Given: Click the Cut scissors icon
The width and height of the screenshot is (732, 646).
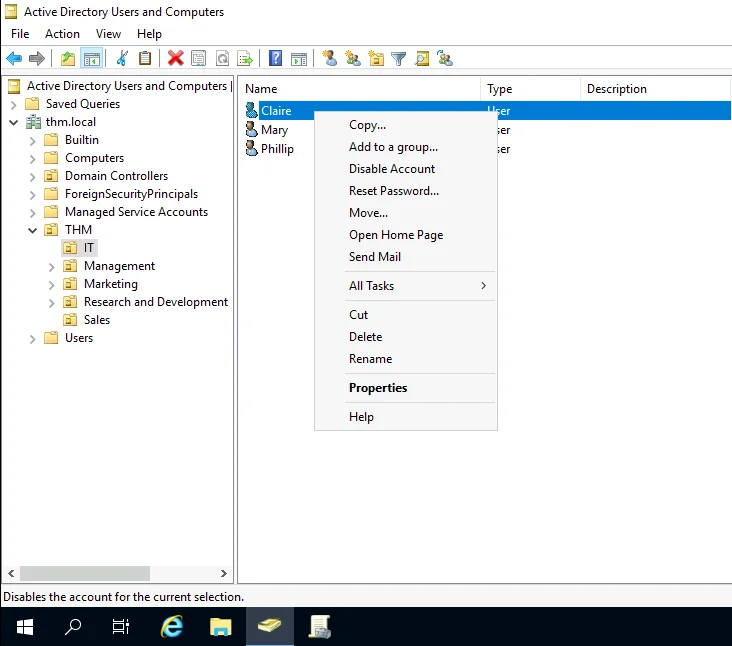Looking at the screenshot, I should 122,58.
